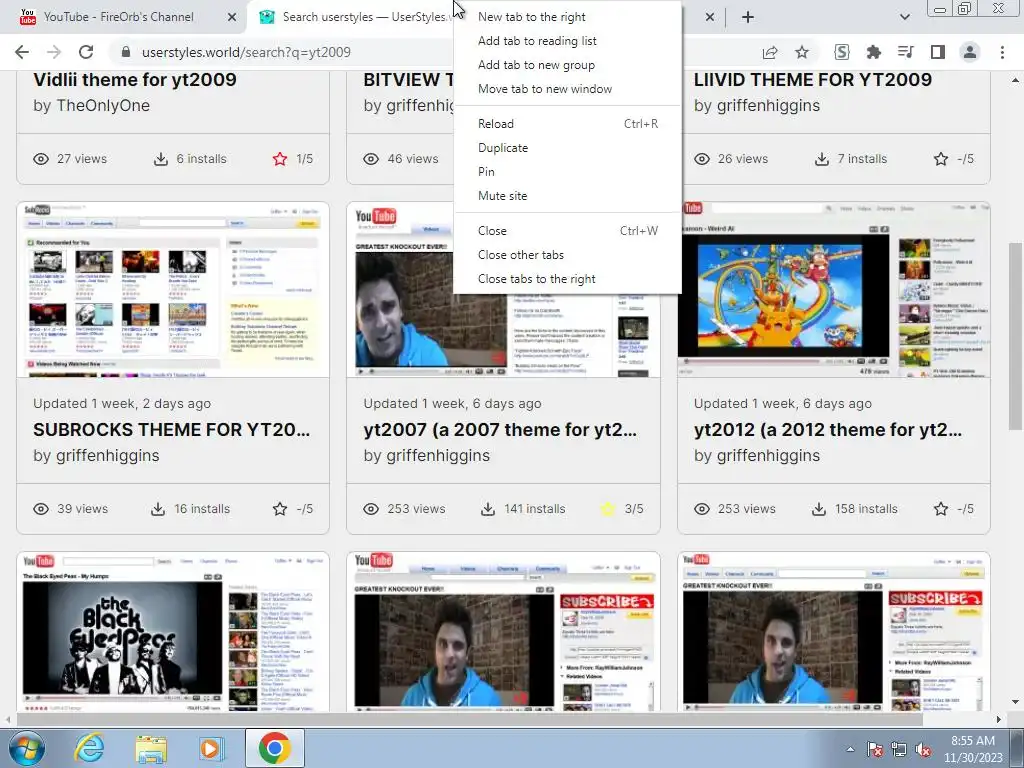Click the rating star on yt2012 card
The image size is (1024, 768).
(940, 509)
